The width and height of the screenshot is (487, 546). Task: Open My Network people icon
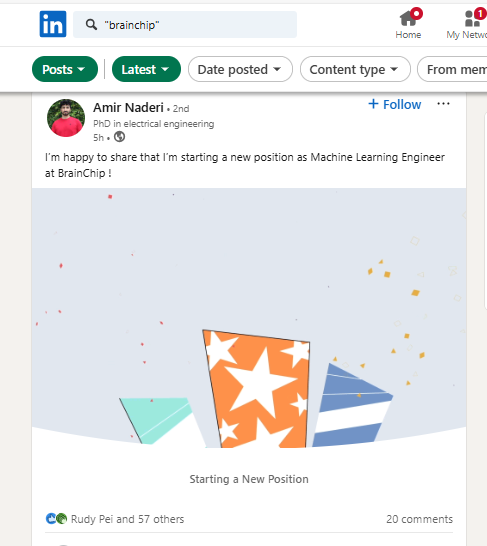pyautogui.click(x=473, y=18)
